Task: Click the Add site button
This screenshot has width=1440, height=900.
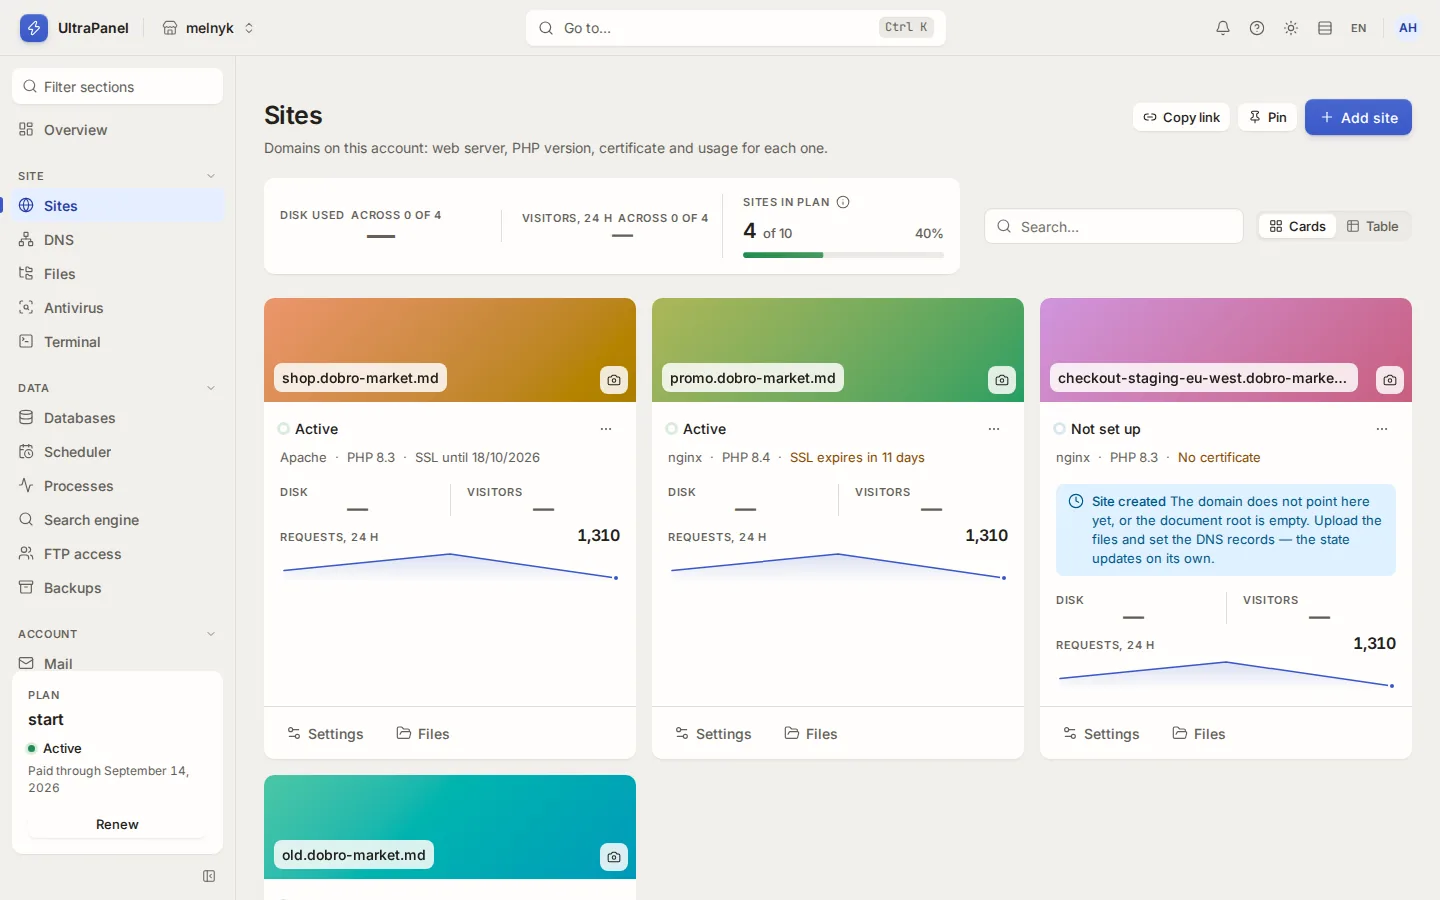Action: [1358, 117]
